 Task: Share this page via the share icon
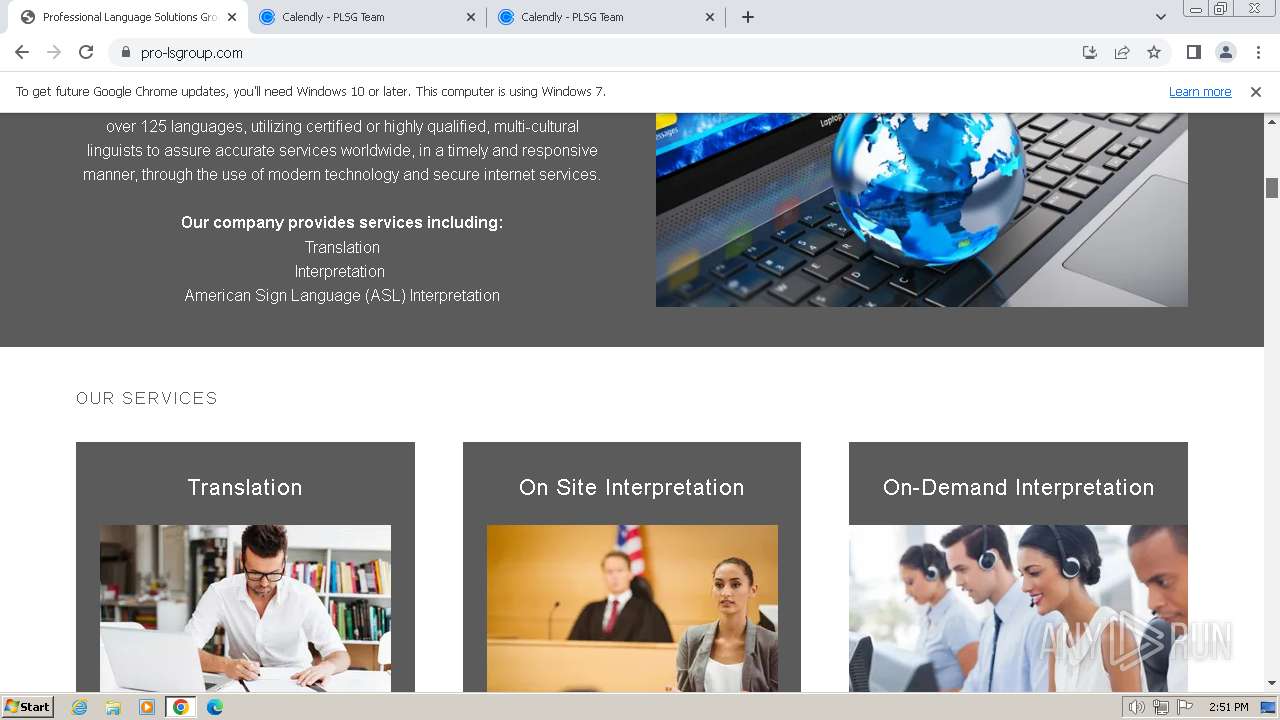1122,53
